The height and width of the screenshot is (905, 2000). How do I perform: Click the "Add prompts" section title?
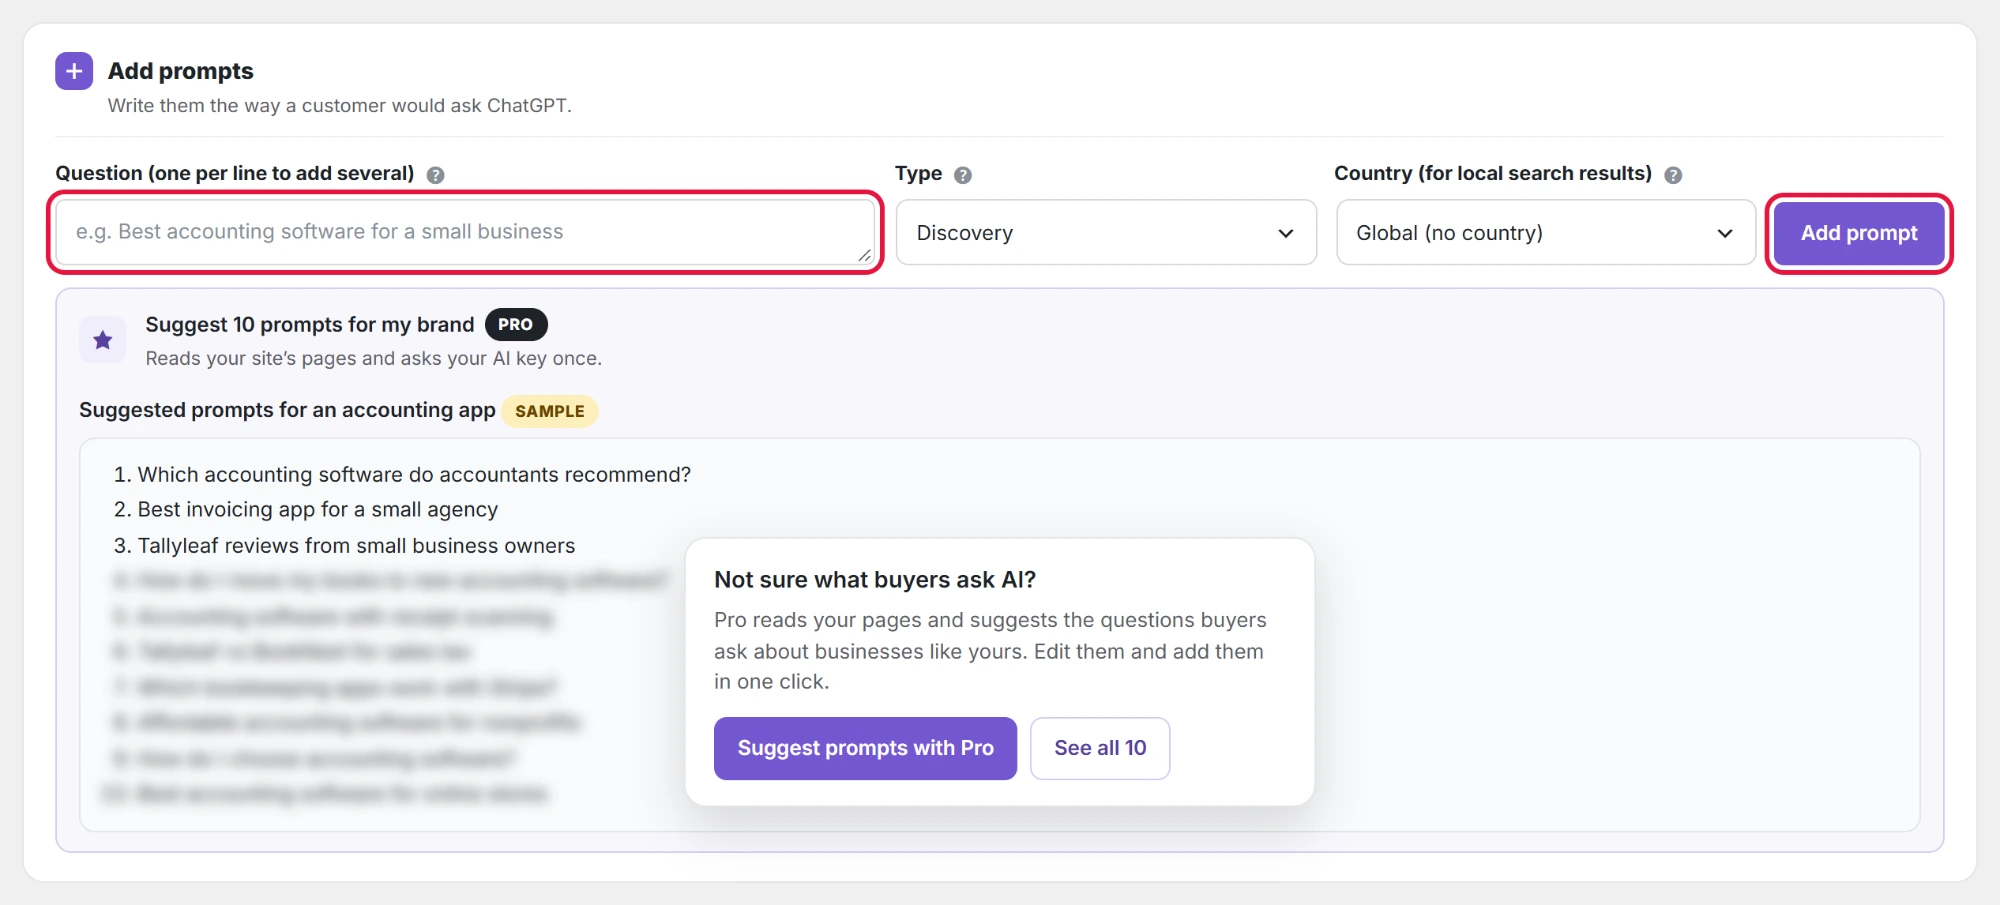181,71
